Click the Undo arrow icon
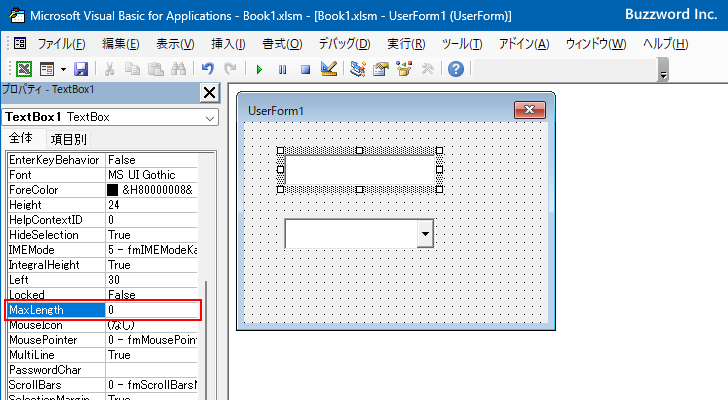Viewport: 728px width, 400px height. [x=208, y=69]
